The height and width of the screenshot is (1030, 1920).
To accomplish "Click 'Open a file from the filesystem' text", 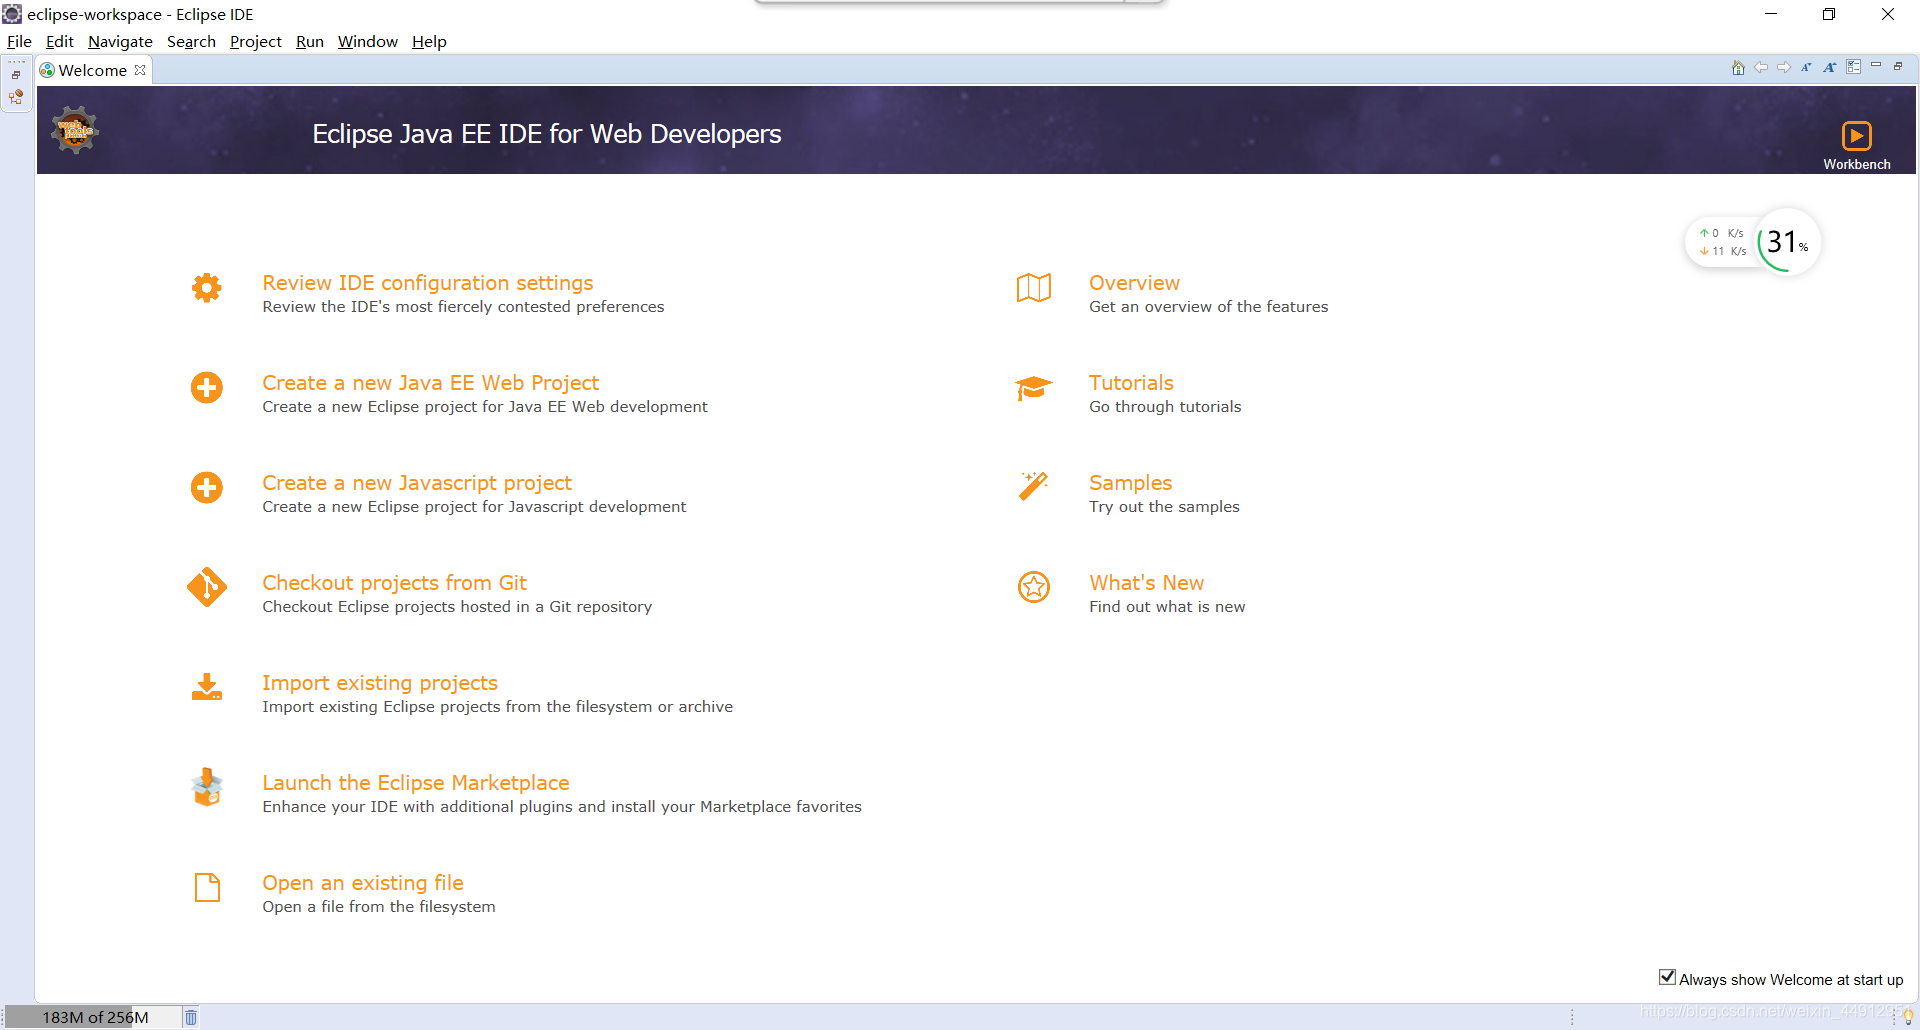I will pos(379,907).
